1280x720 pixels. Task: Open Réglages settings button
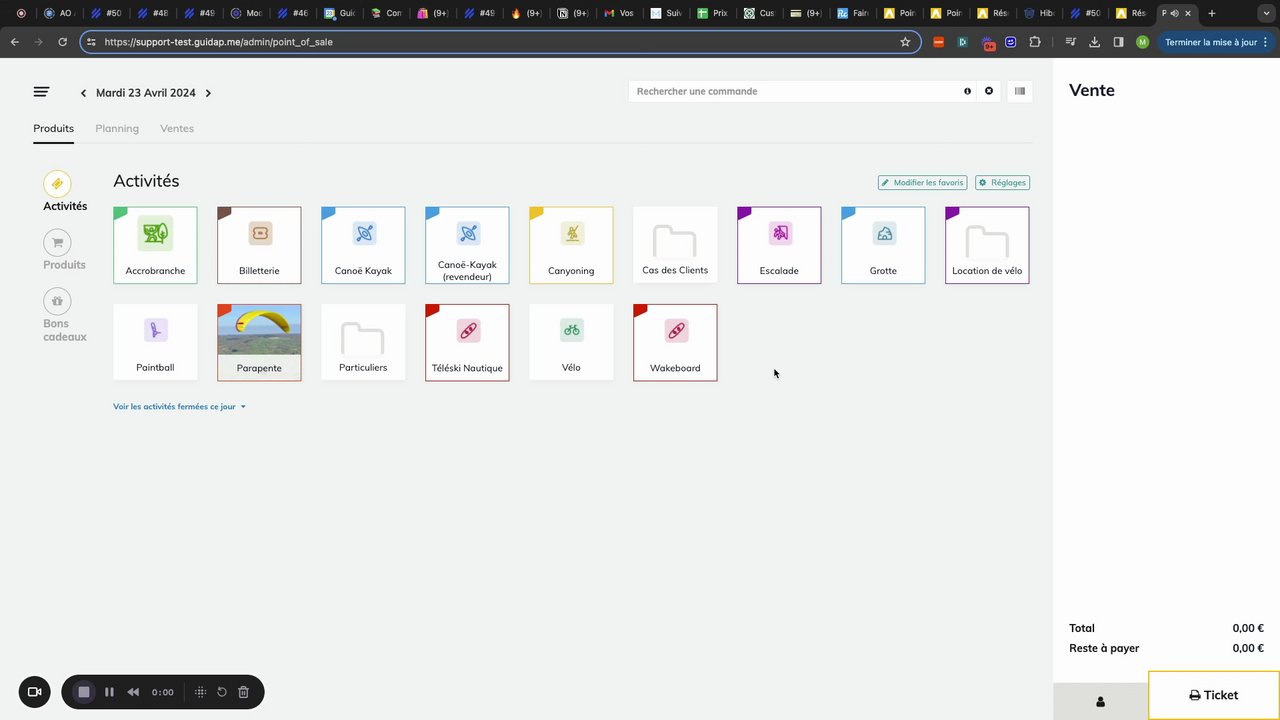(1002, 183)
